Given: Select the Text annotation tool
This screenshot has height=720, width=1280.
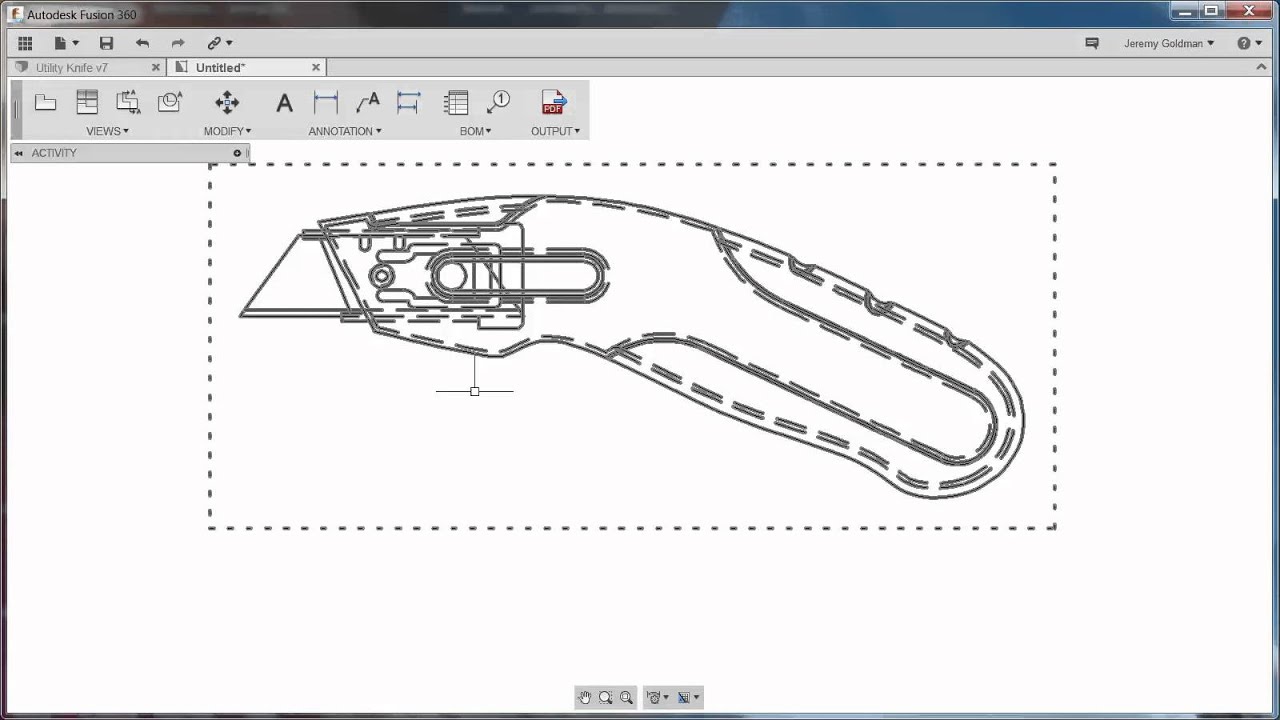Looking at the screenshot, I should click(284, 102).
